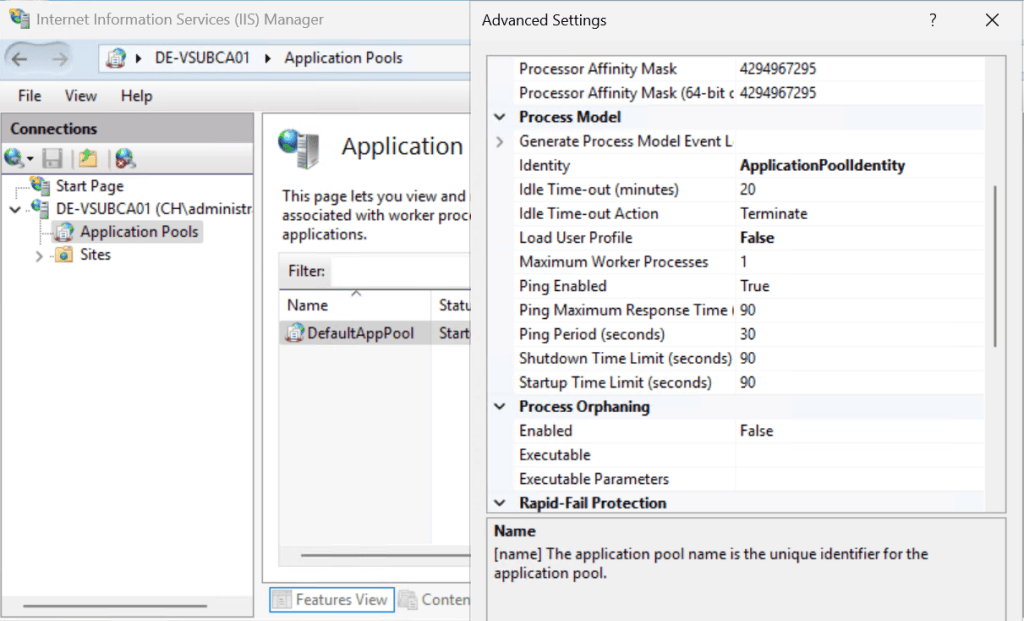Open the Help menu
The width and height of the screenshot is (1024, 621).
pos(136,96)
